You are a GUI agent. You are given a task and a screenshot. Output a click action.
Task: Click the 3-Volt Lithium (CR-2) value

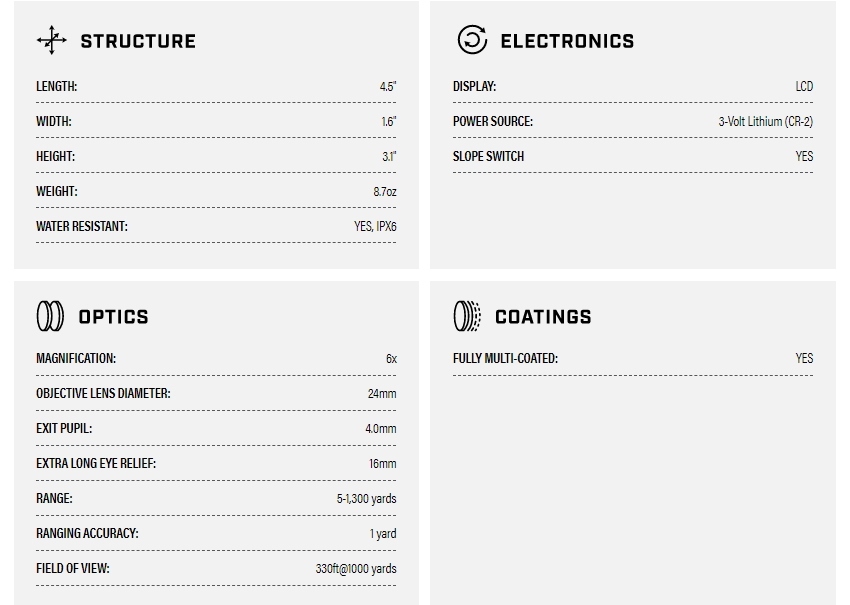tap(765, 122)
